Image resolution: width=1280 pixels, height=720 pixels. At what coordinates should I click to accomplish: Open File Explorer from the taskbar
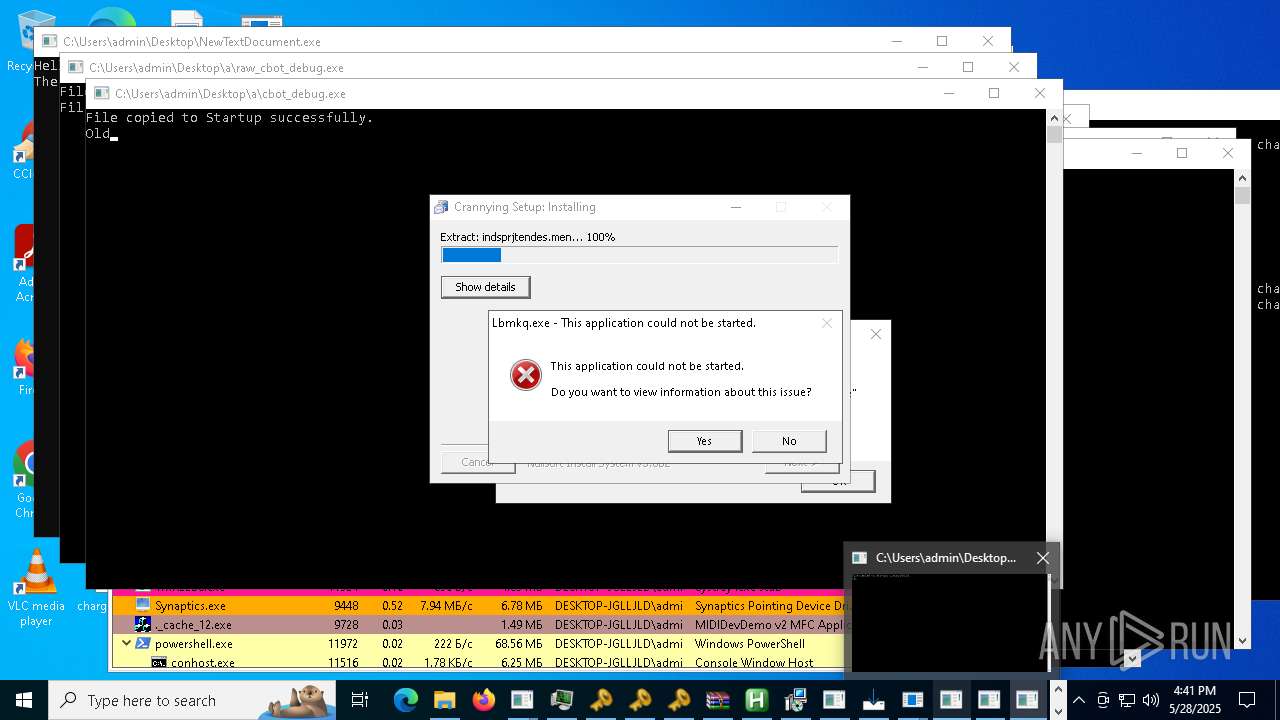tap(444, 700)
